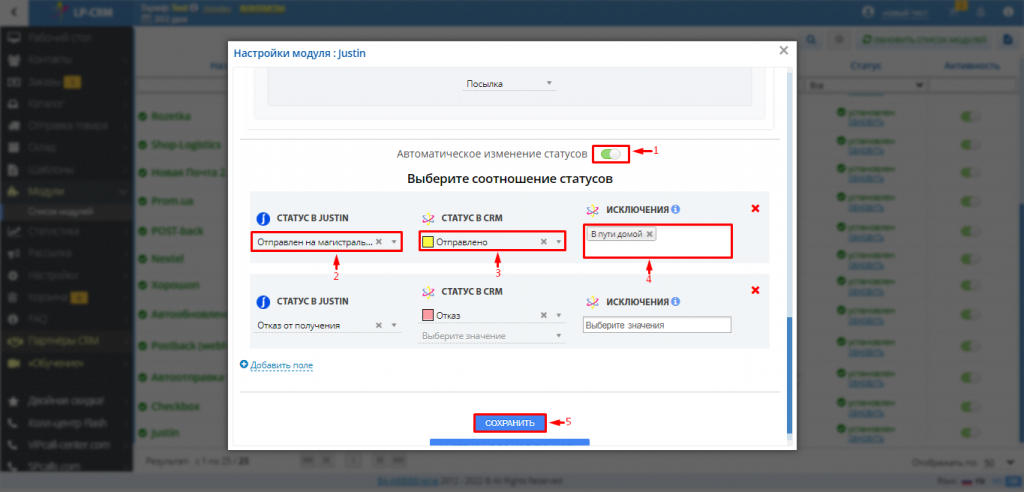Open Отказ от получения Justin status dropdown
The height and width of the screenshot is (492, 1024).
point(327,325)
